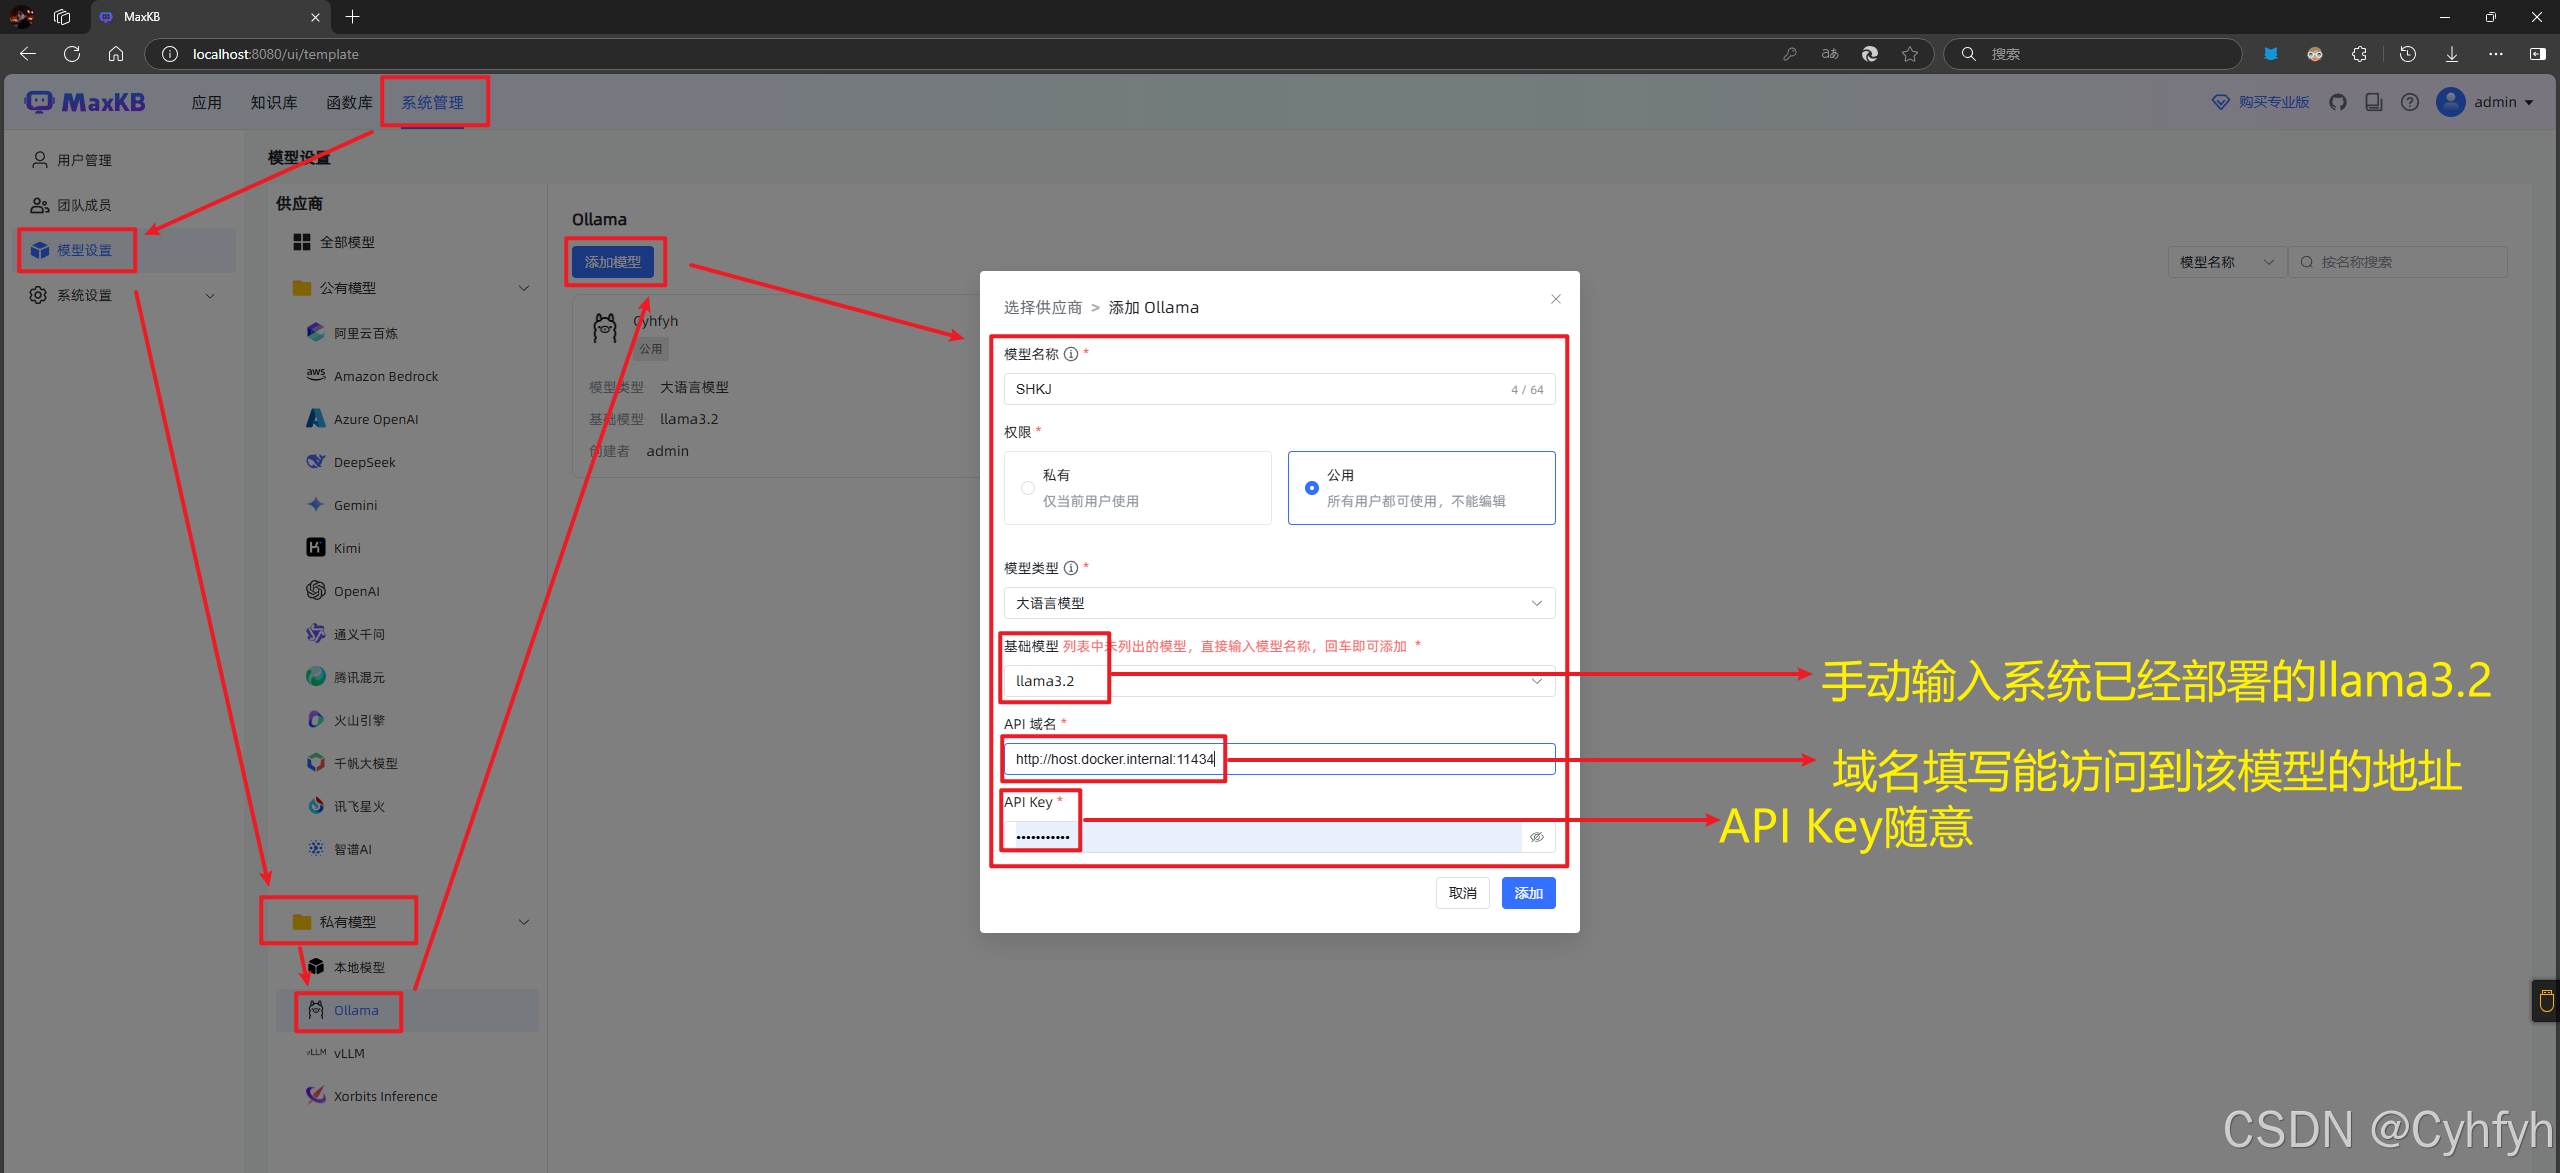Switch to the 函数库 tab
The width and height of the screenshot is (2560, 1173).
(x=349, y=102)
